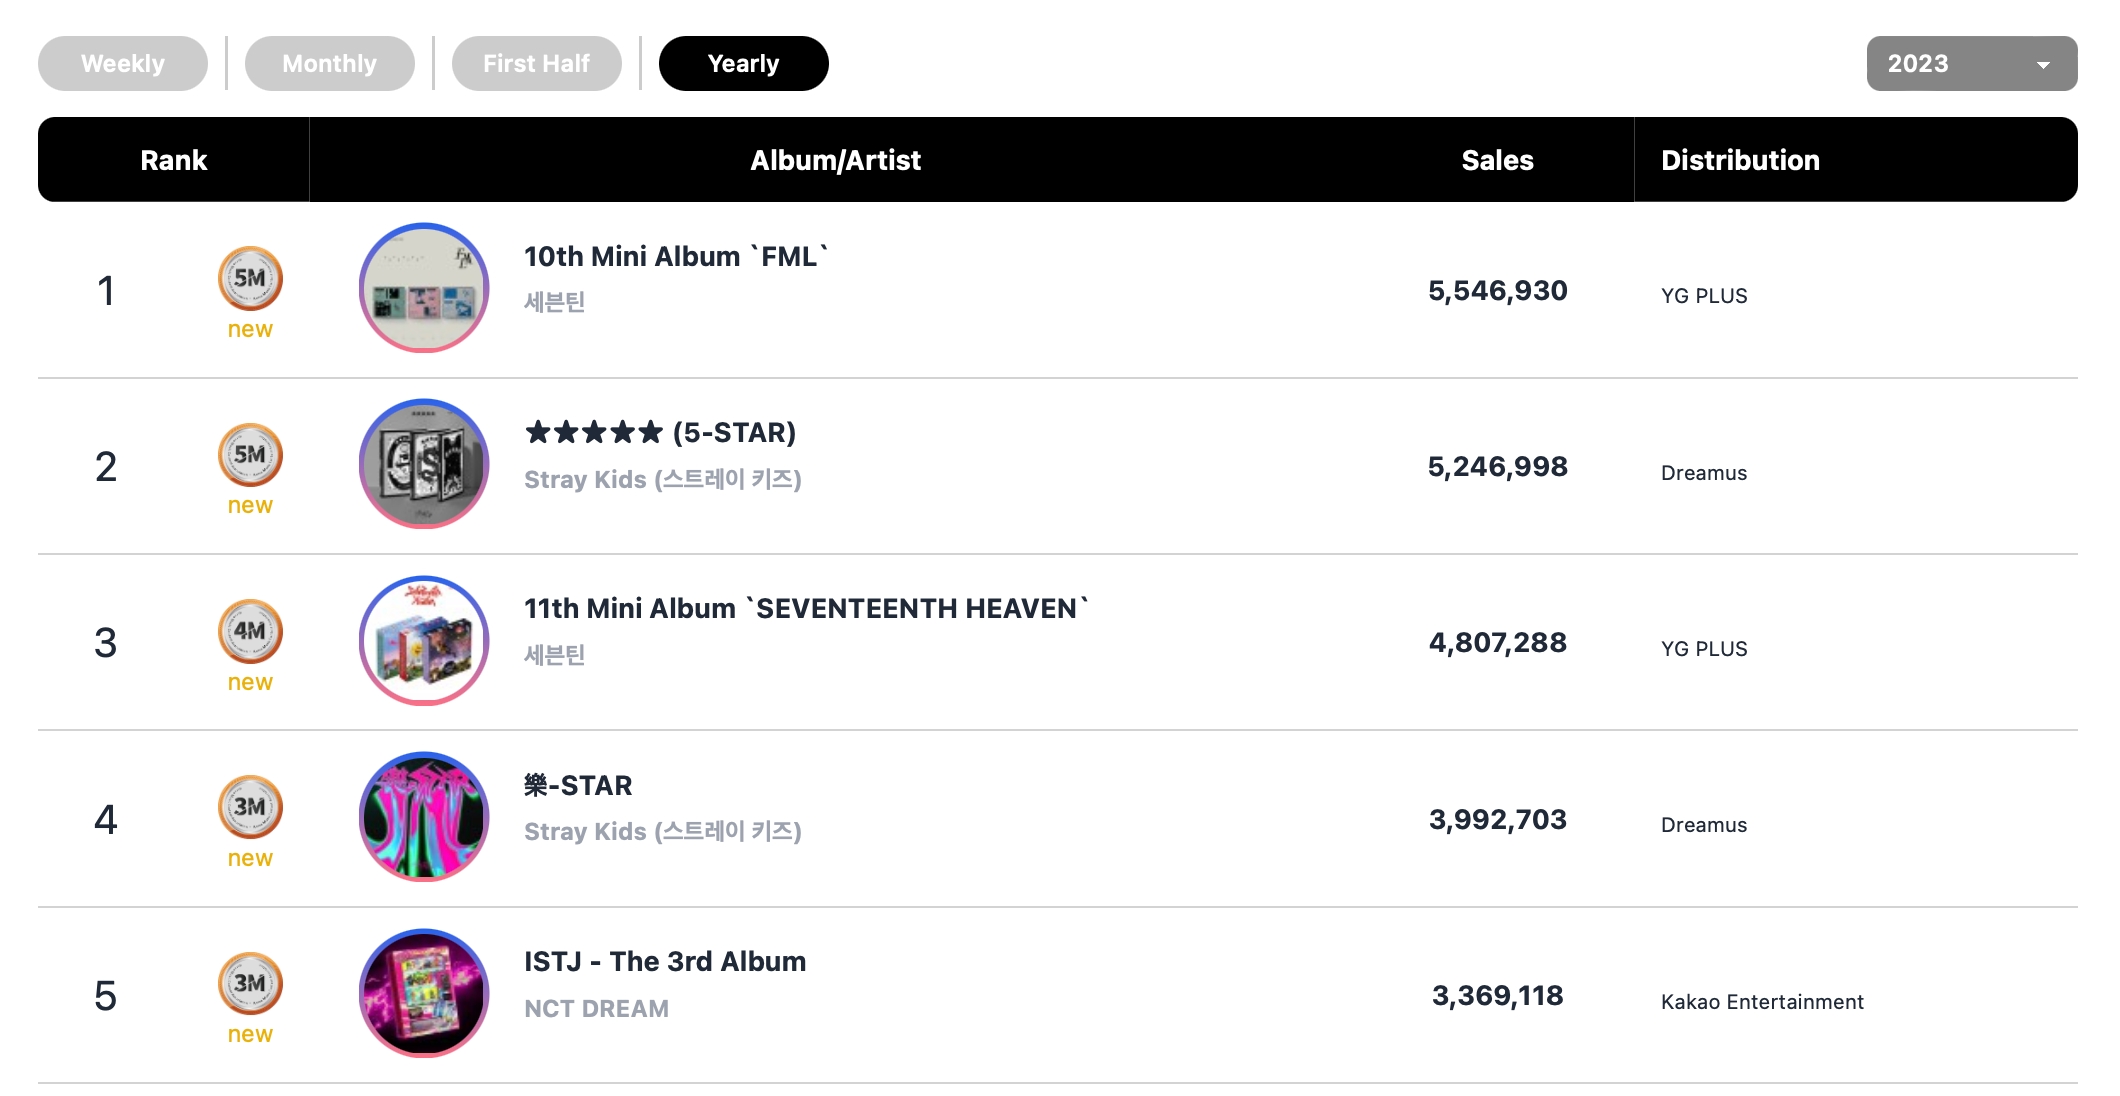Screen dimensions: 2120x1096
Task: Open the 5-STAR album cover thumbnail
Action: (424, 464)
